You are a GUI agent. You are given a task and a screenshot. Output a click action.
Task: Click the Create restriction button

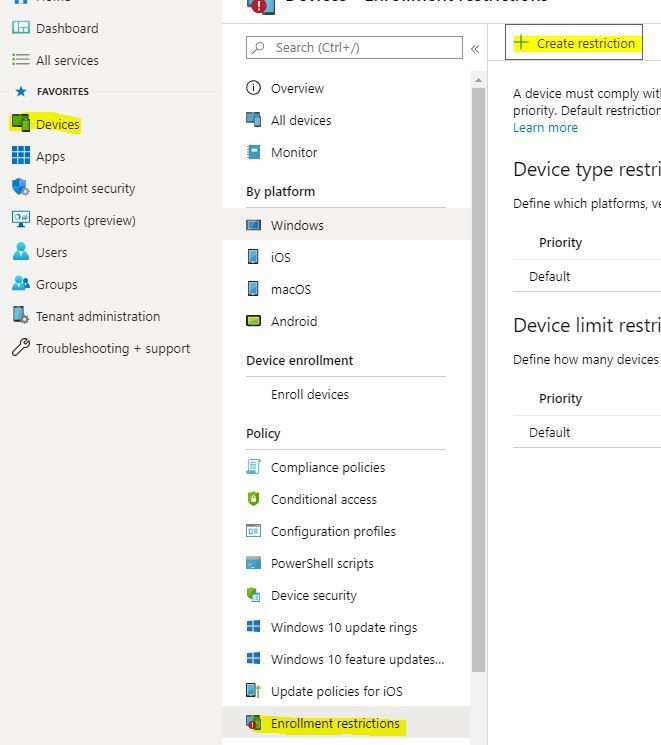[x=574, y=43]
